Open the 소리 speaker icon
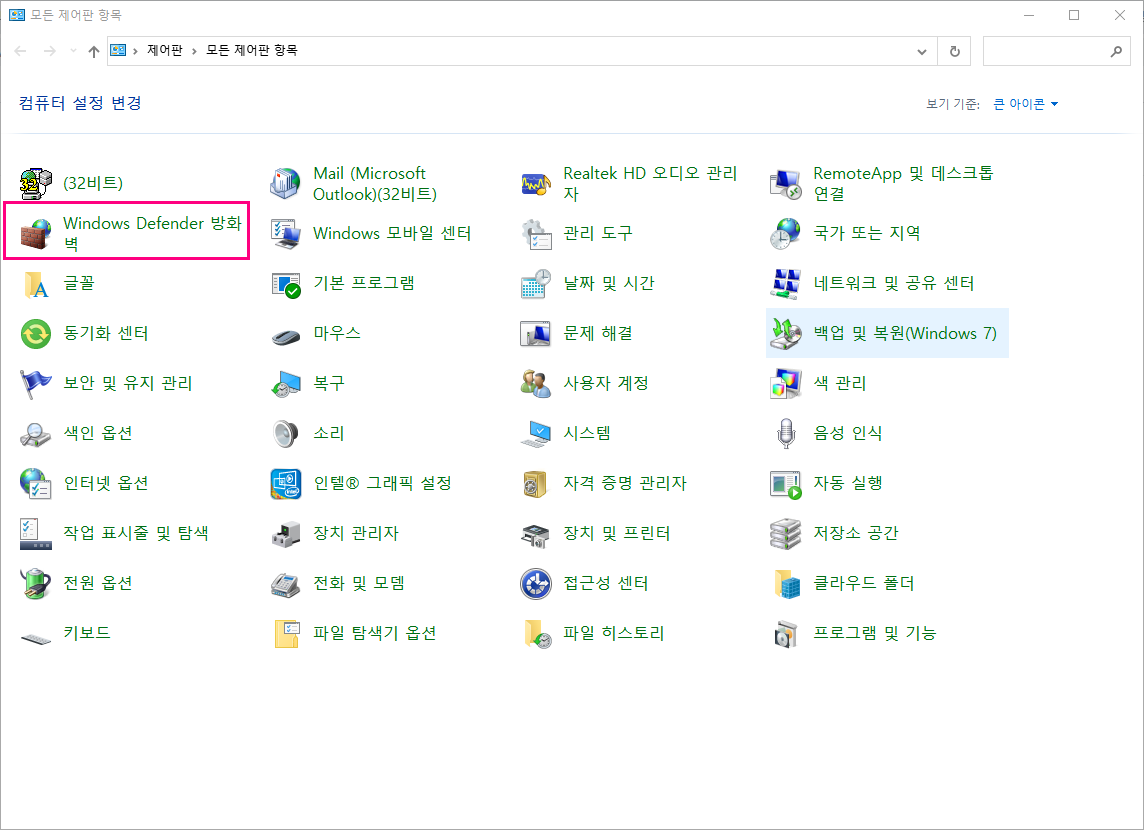 tap(285, 433)
